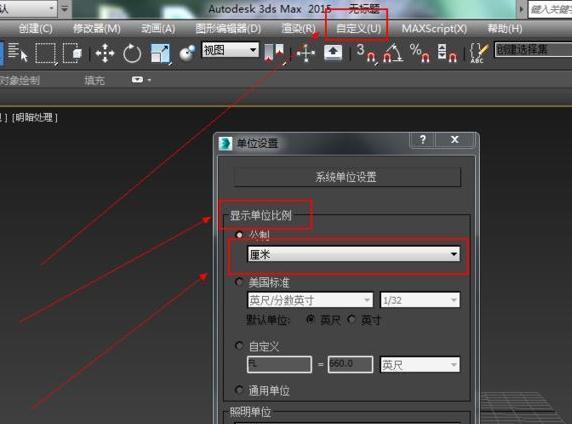
Task: Toggle keyboard shortcut override icon
Action: point(333,53)
